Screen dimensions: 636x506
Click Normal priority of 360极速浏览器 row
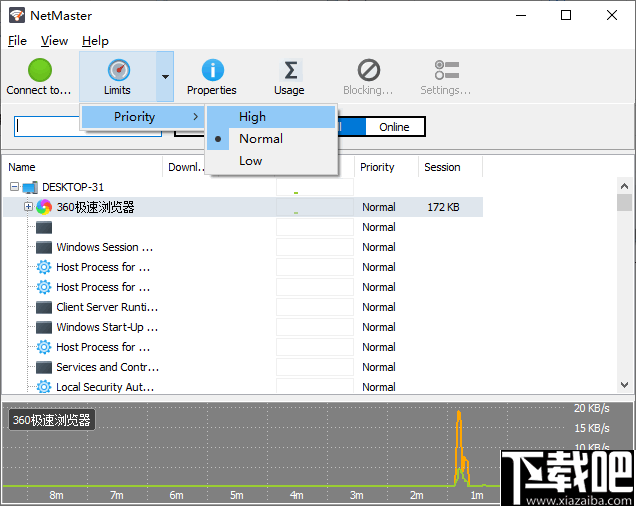(x=379, y=207)
